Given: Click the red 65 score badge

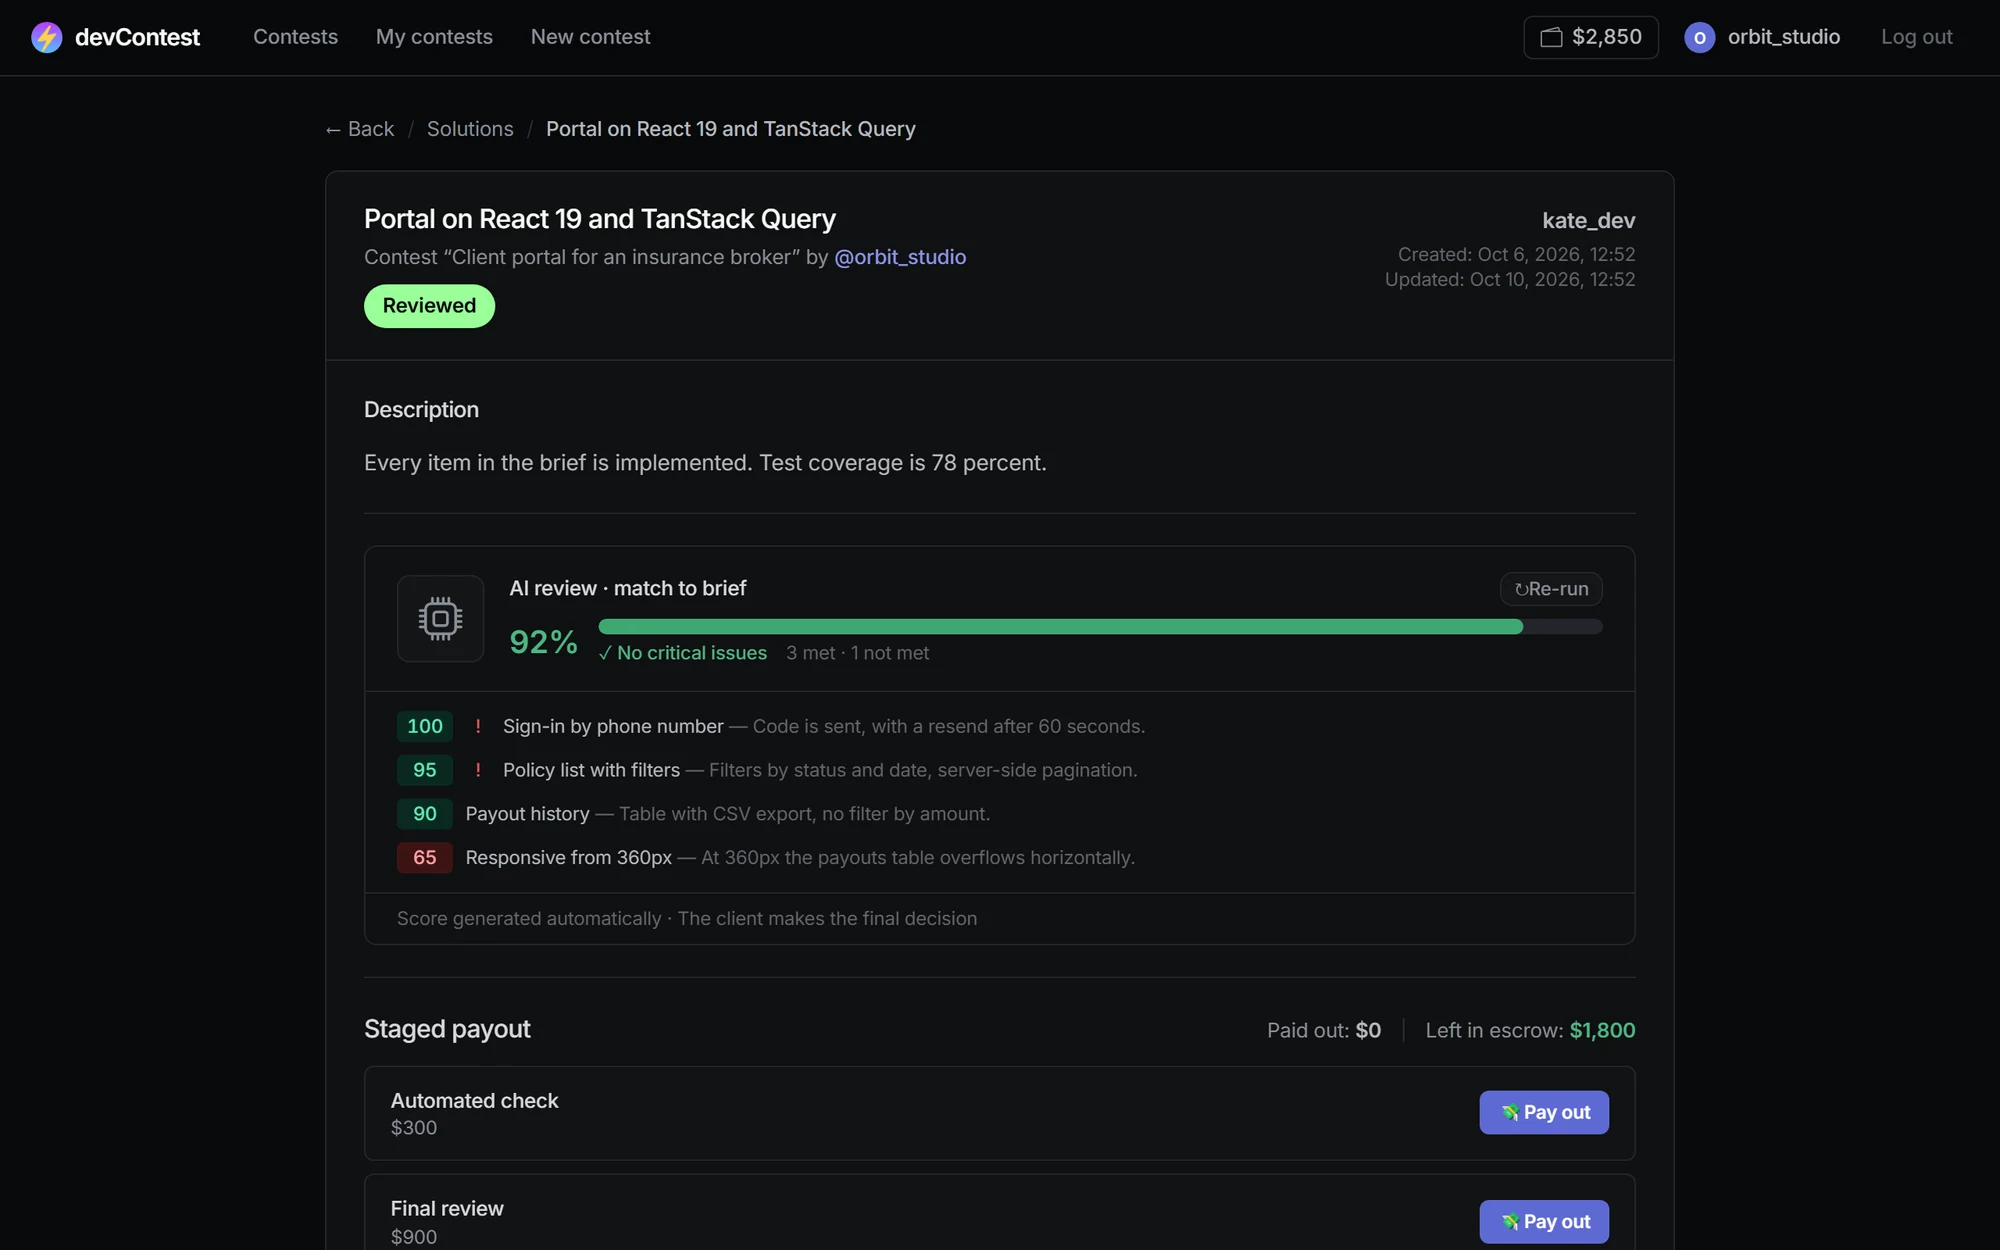Looking at the screenshot, I should (x=425, y=858).
